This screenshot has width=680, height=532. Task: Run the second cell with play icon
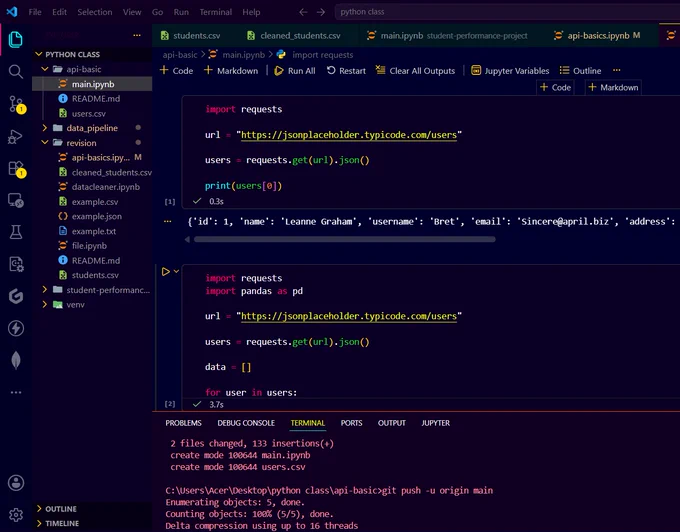pyautogui.click(x=166, y=272)
